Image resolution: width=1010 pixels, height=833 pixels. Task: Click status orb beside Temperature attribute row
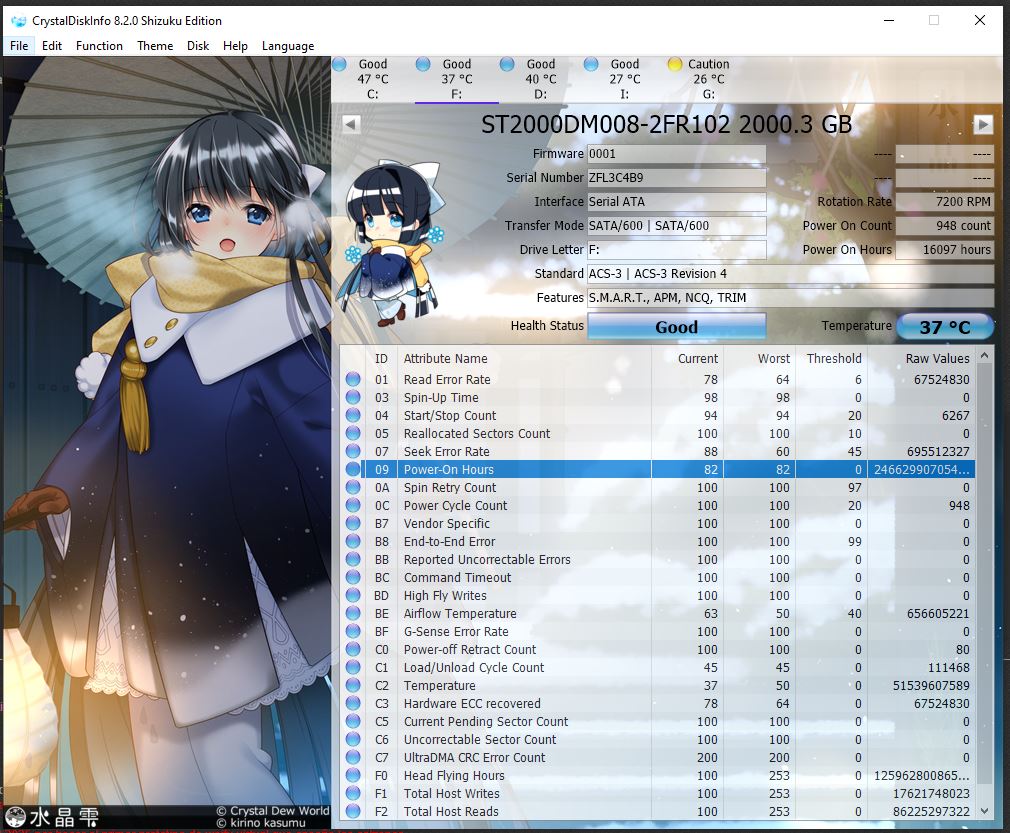353,686
